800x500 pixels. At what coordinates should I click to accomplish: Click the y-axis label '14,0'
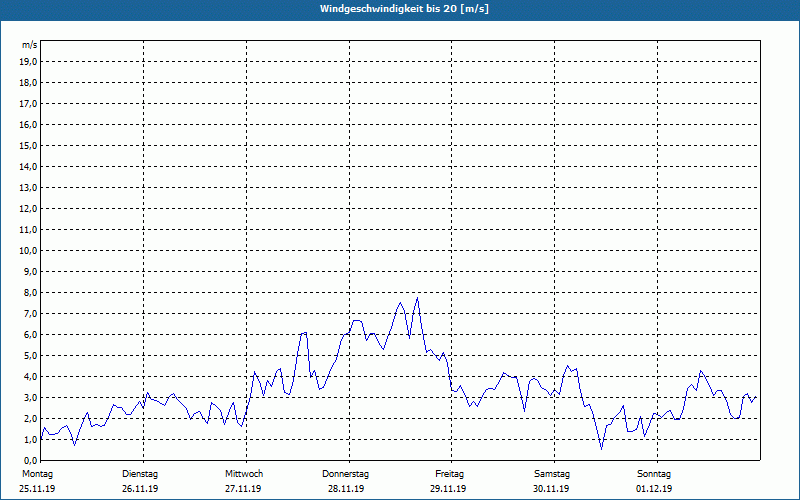coord(28,166)
